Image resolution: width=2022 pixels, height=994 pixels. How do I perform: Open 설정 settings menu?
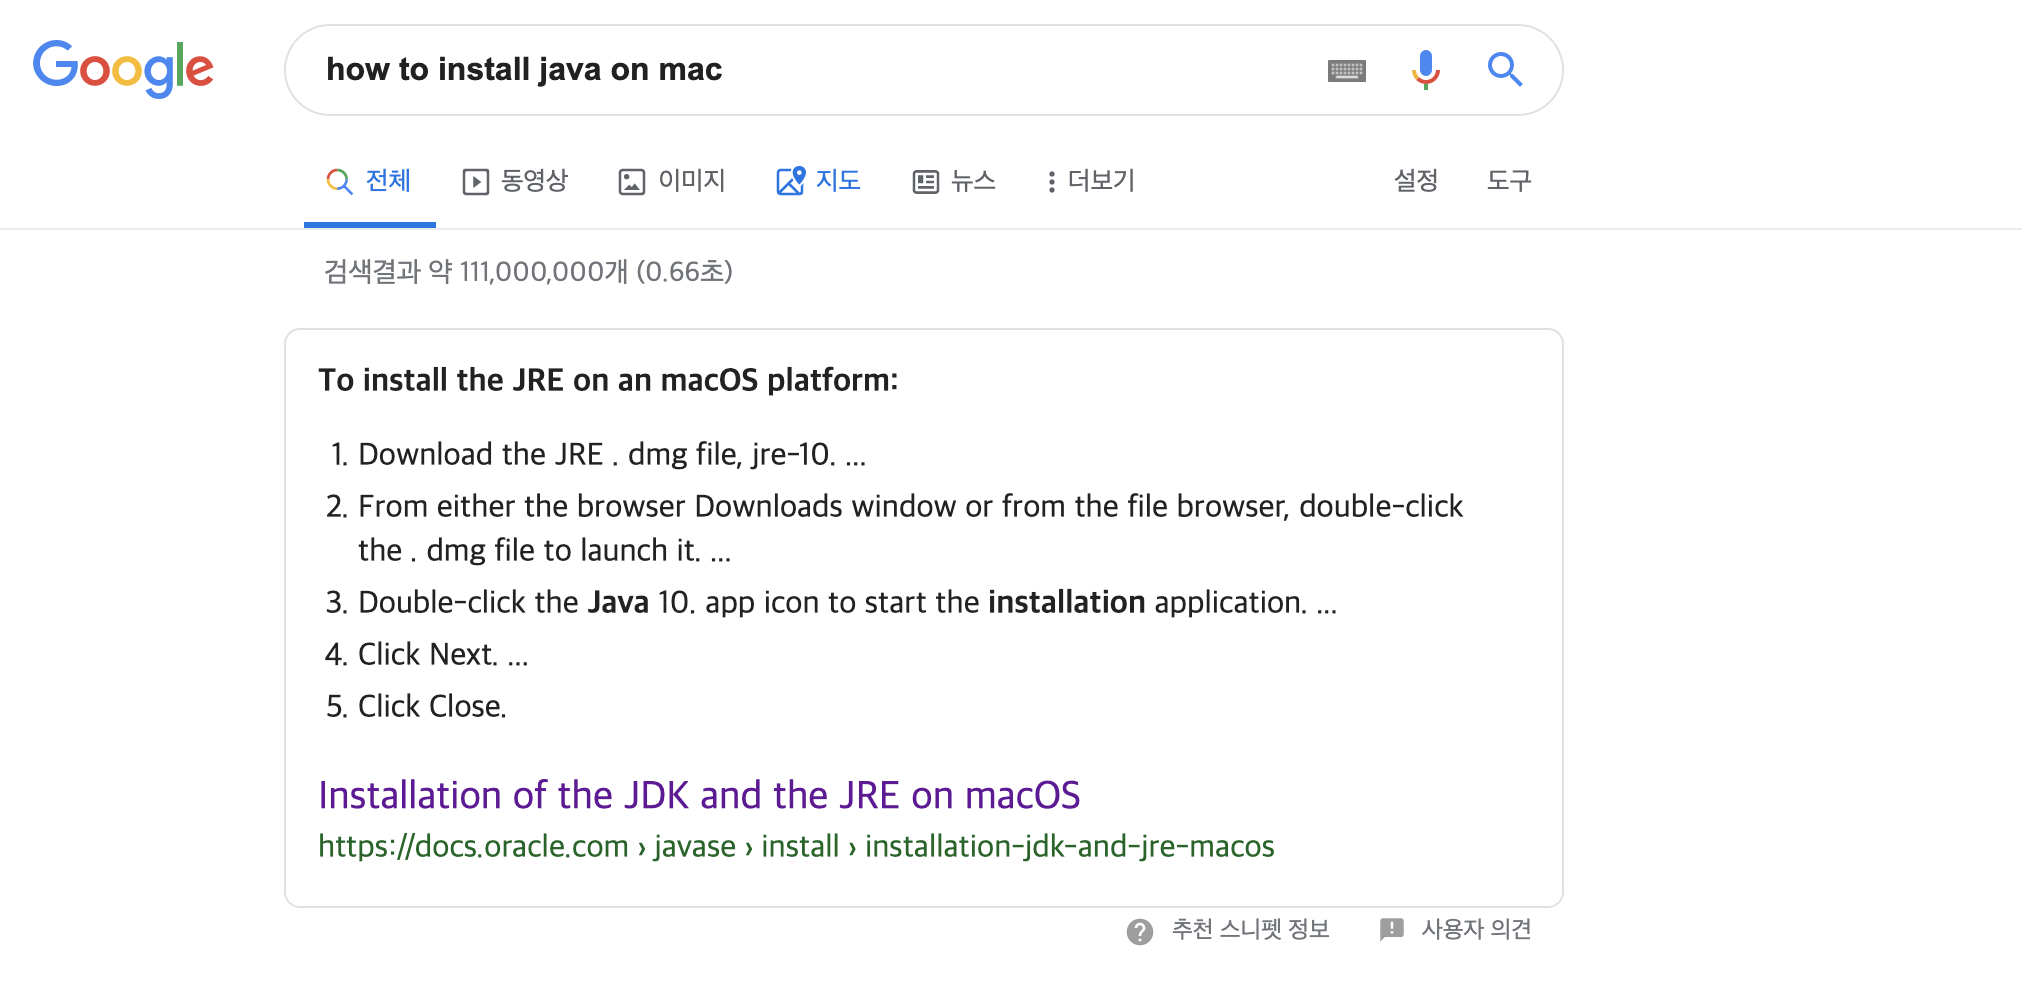tap(1416, 181)
